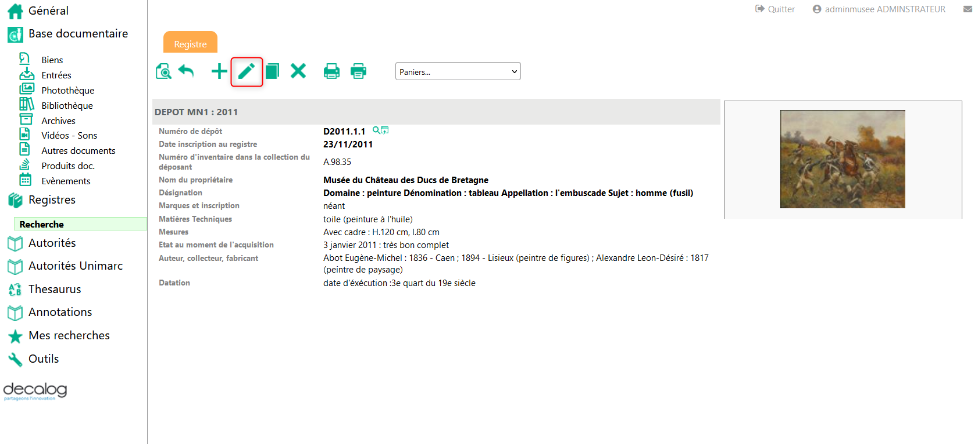The height and width of the screenshot is (444, 978).
Task: Expand the Registres section
Action: click(51, 200)
